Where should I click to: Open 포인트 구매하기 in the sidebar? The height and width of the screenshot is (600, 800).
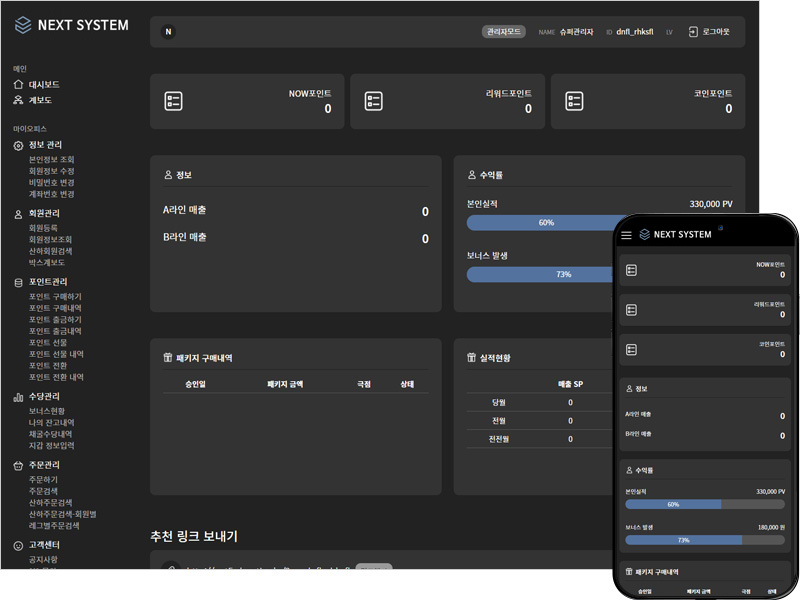point(55,297)
